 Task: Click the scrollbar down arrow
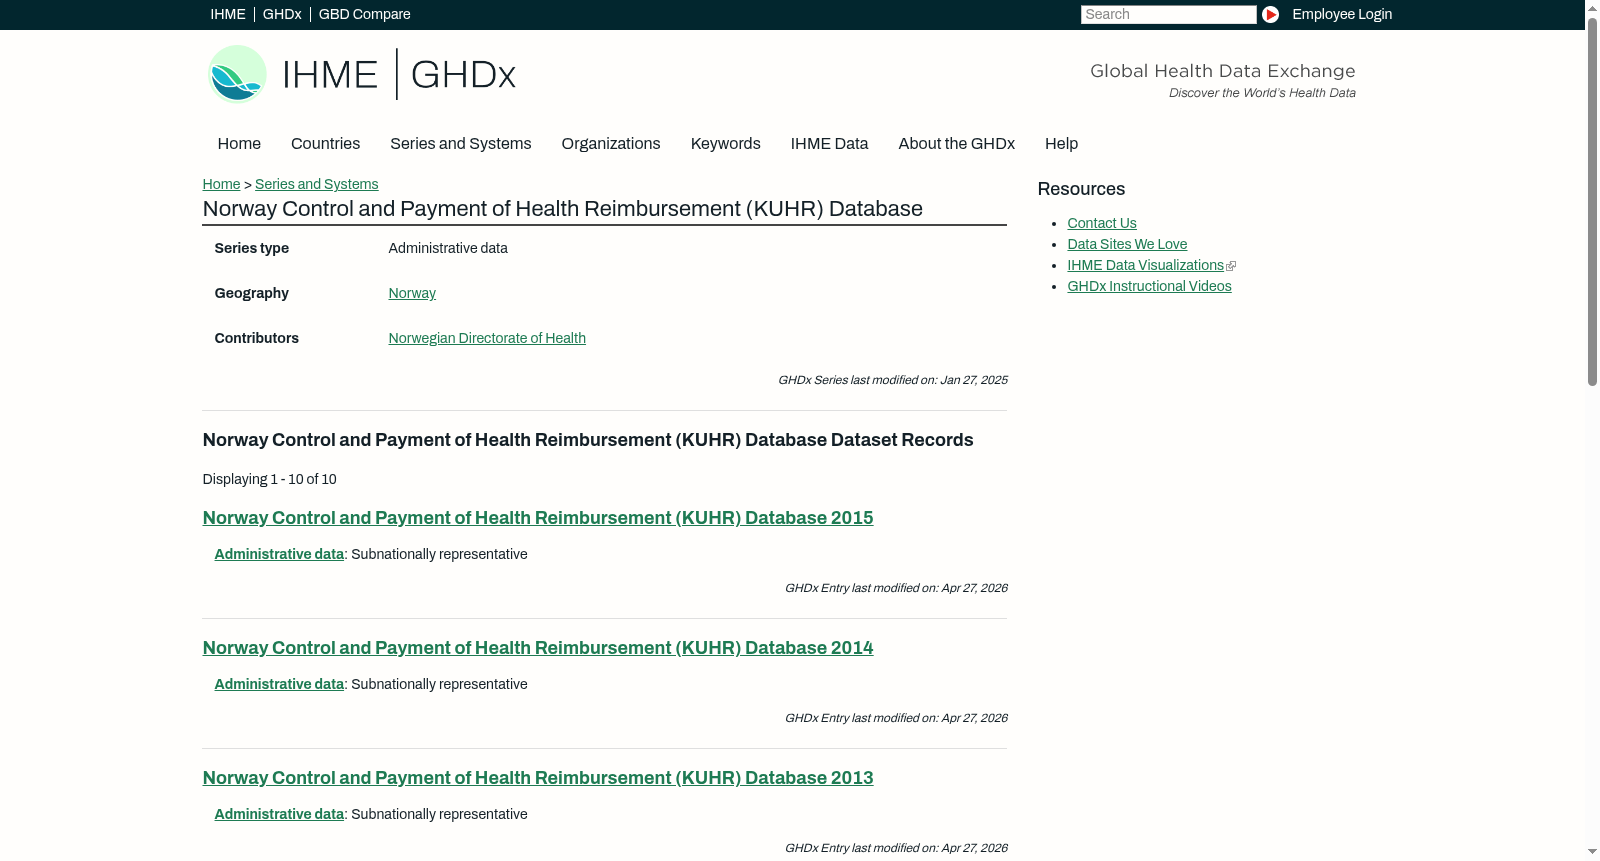[x=1592, y=852]
